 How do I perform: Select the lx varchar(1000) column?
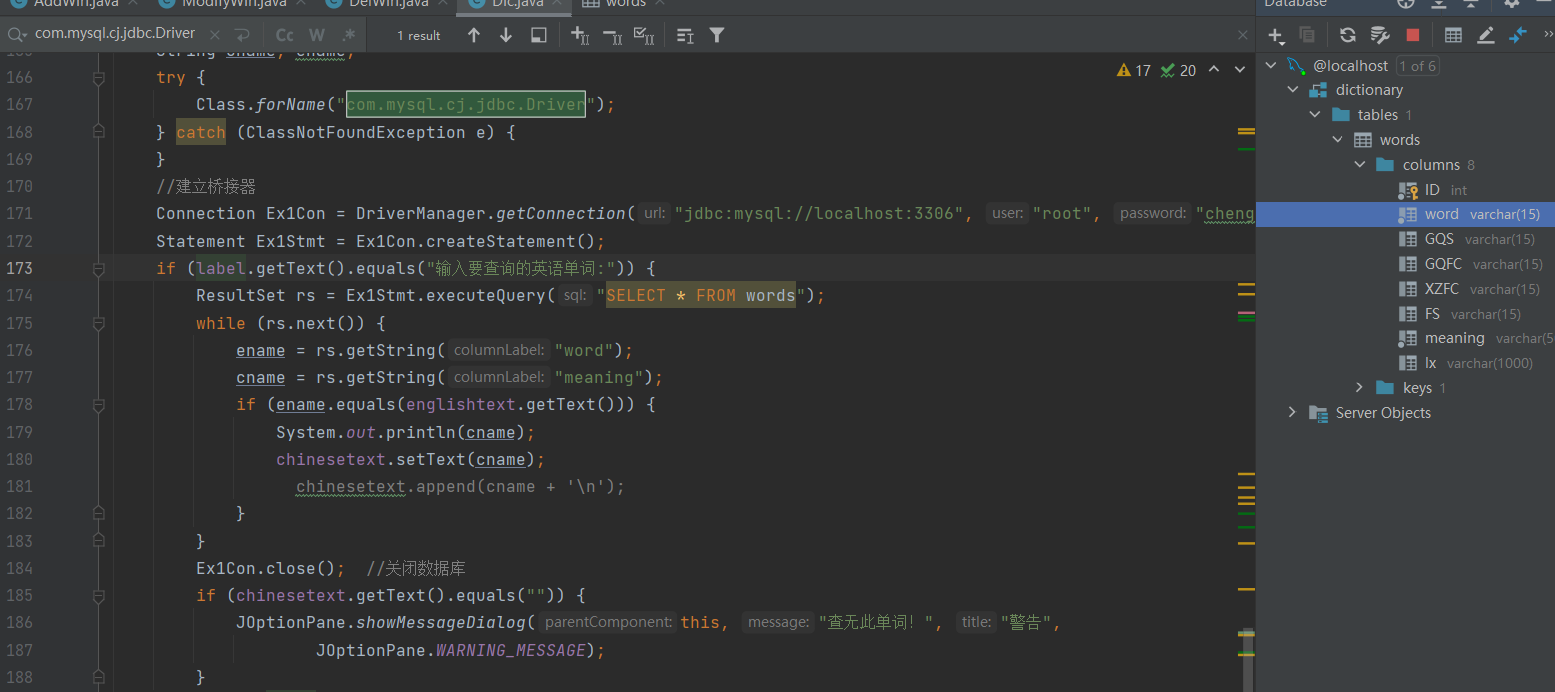pyautogui.click(x=1405, y=363)
